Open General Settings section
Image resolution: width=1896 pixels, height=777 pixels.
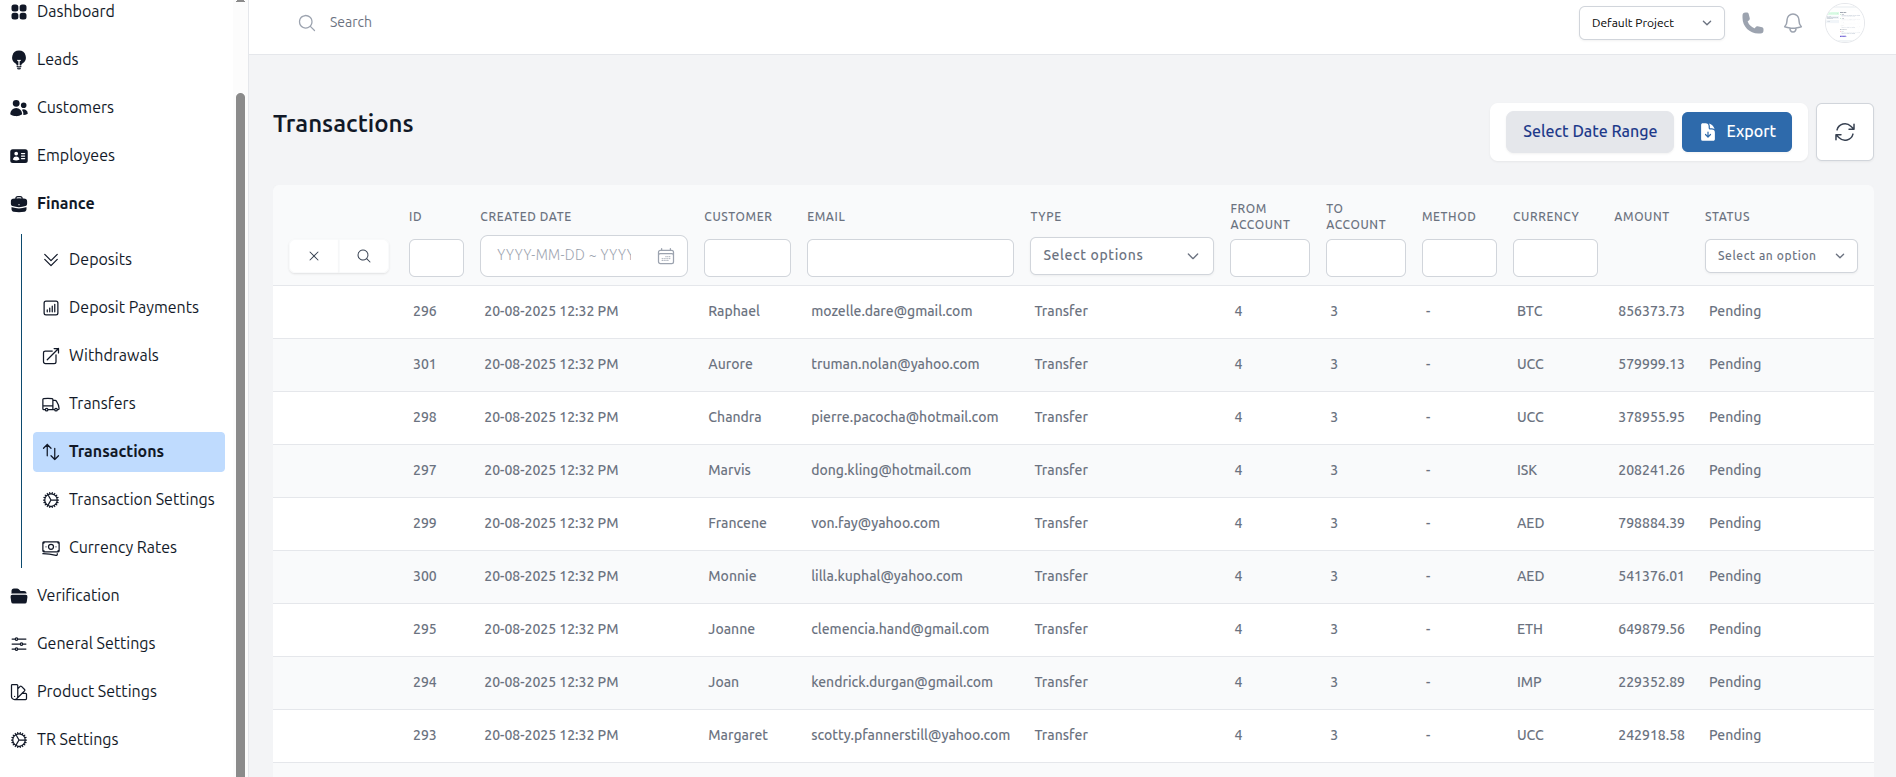point(96,644)
